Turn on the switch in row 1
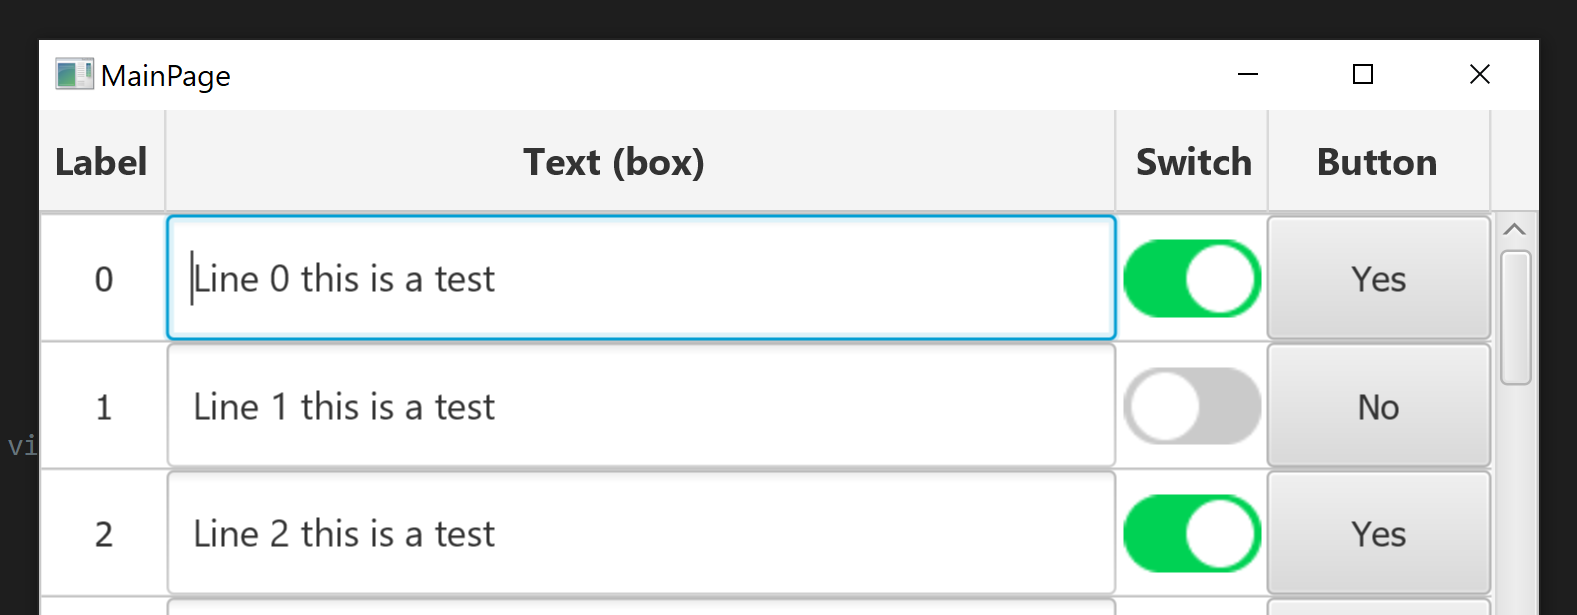This screenshot has width=1577, height=615. pos(1192,407)
